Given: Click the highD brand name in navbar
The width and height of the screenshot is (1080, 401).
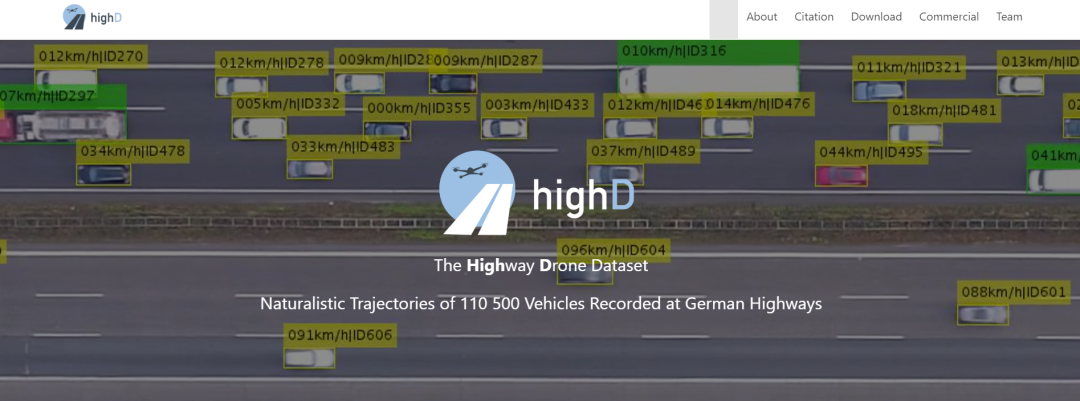Looking at the screenshot, I should [106, 17].
